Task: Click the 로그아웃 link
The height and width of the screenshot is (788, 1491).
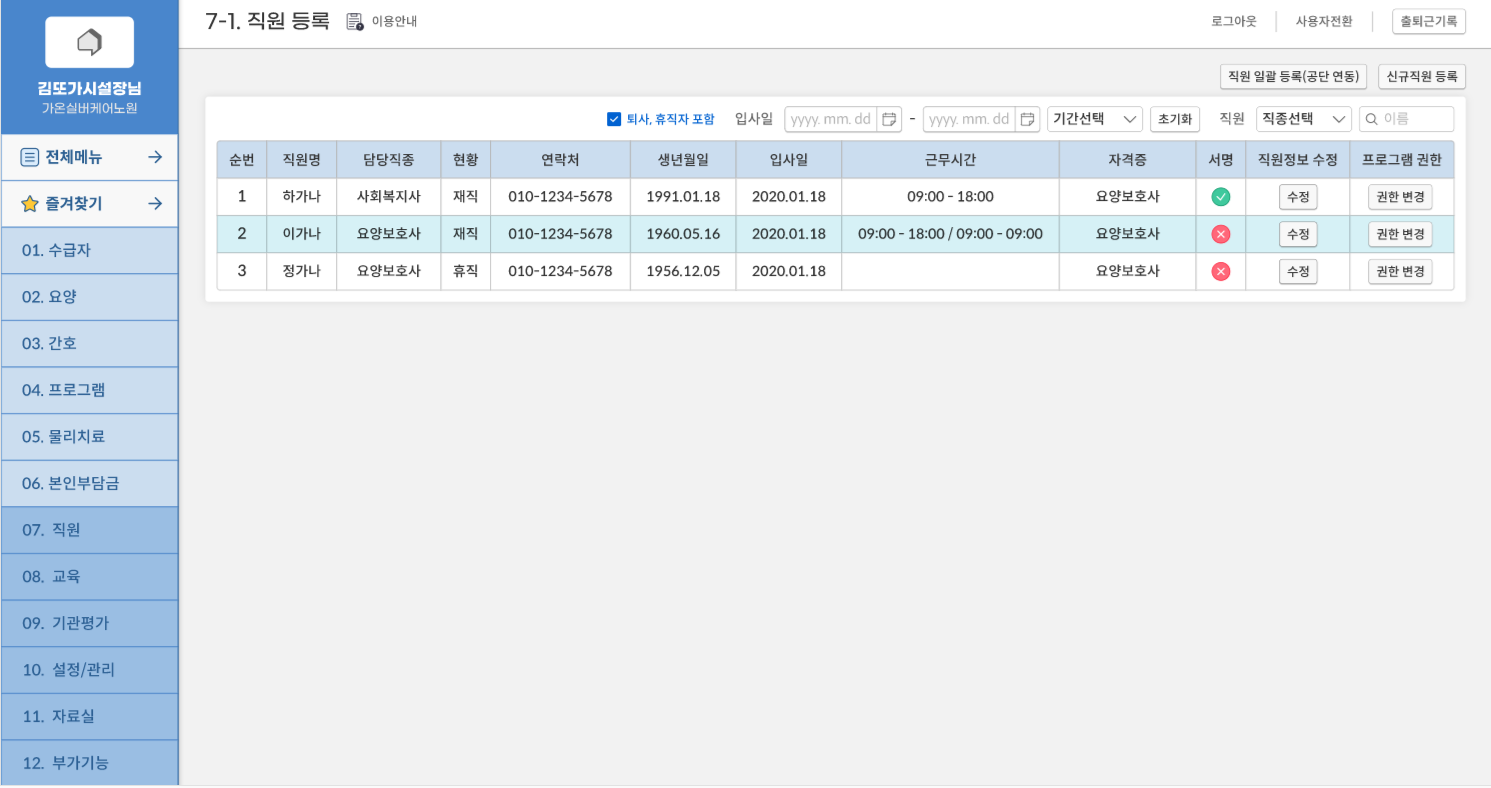Action: click(1234, 21)
